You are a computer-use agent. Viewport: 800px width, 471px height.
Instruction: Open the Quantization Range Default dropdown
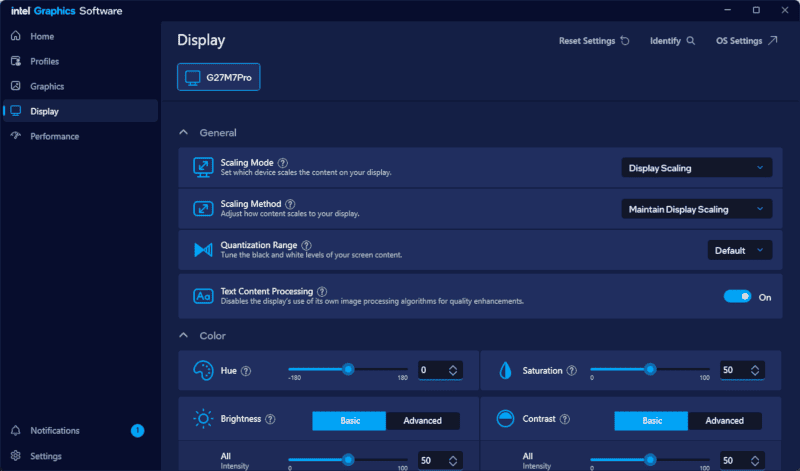coord(740,250)
